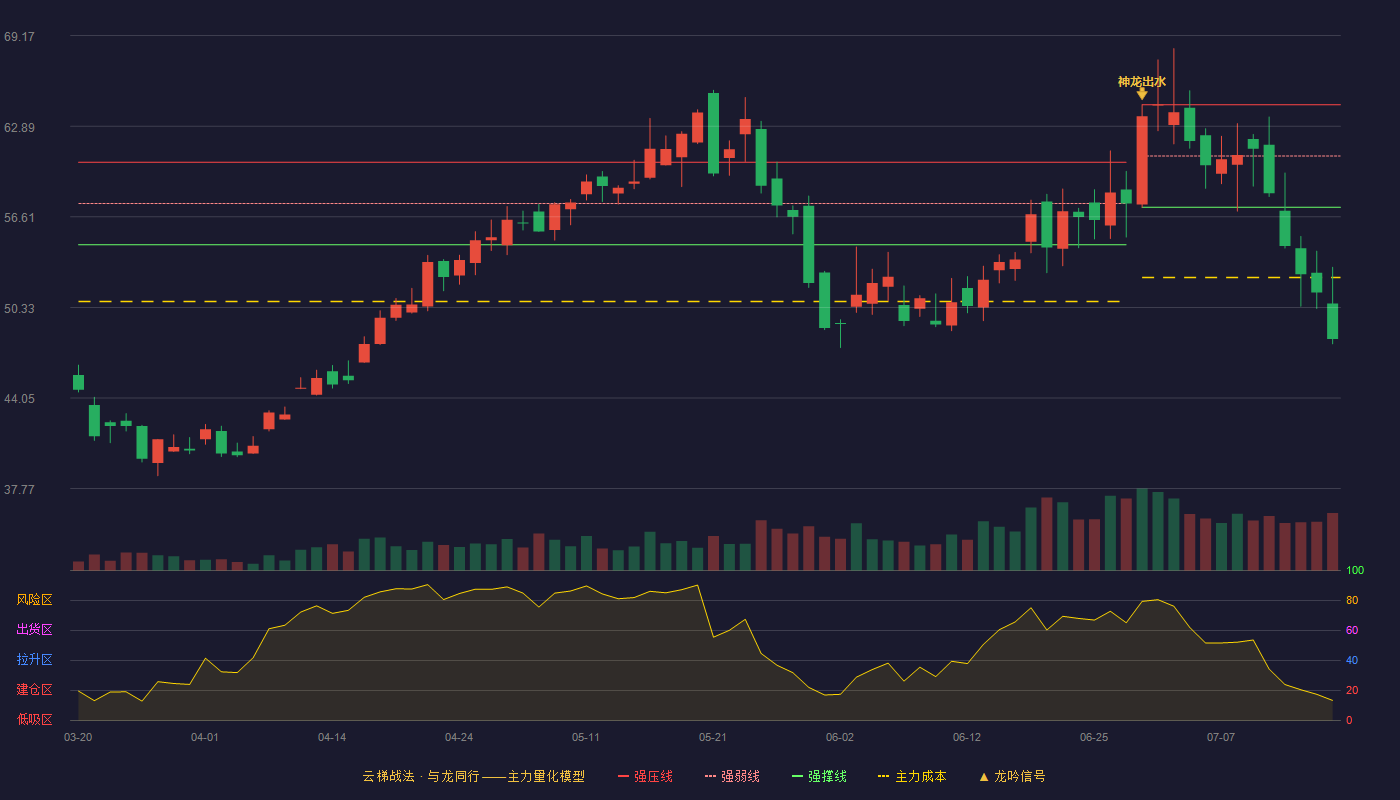Click the 69.17 price axis label

(19, 37)
